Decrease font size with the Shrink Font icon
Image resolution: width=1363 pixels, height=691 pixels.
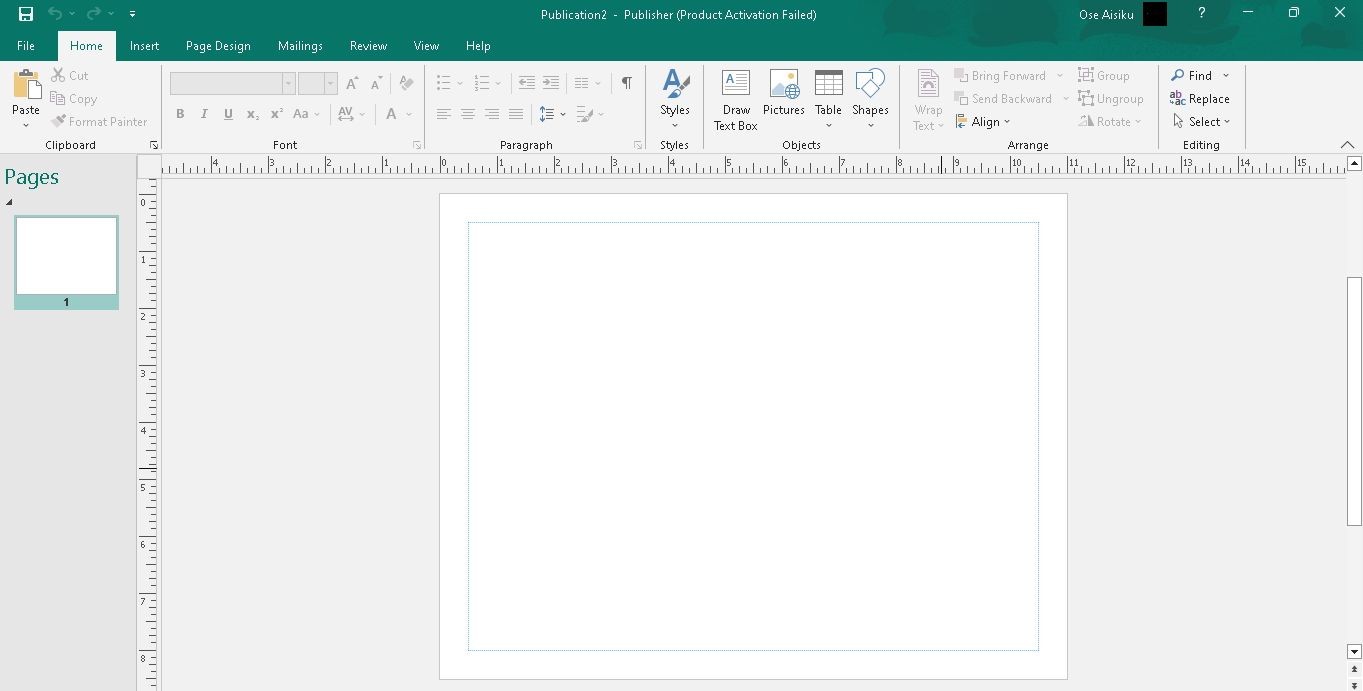[x=376, y=84]
